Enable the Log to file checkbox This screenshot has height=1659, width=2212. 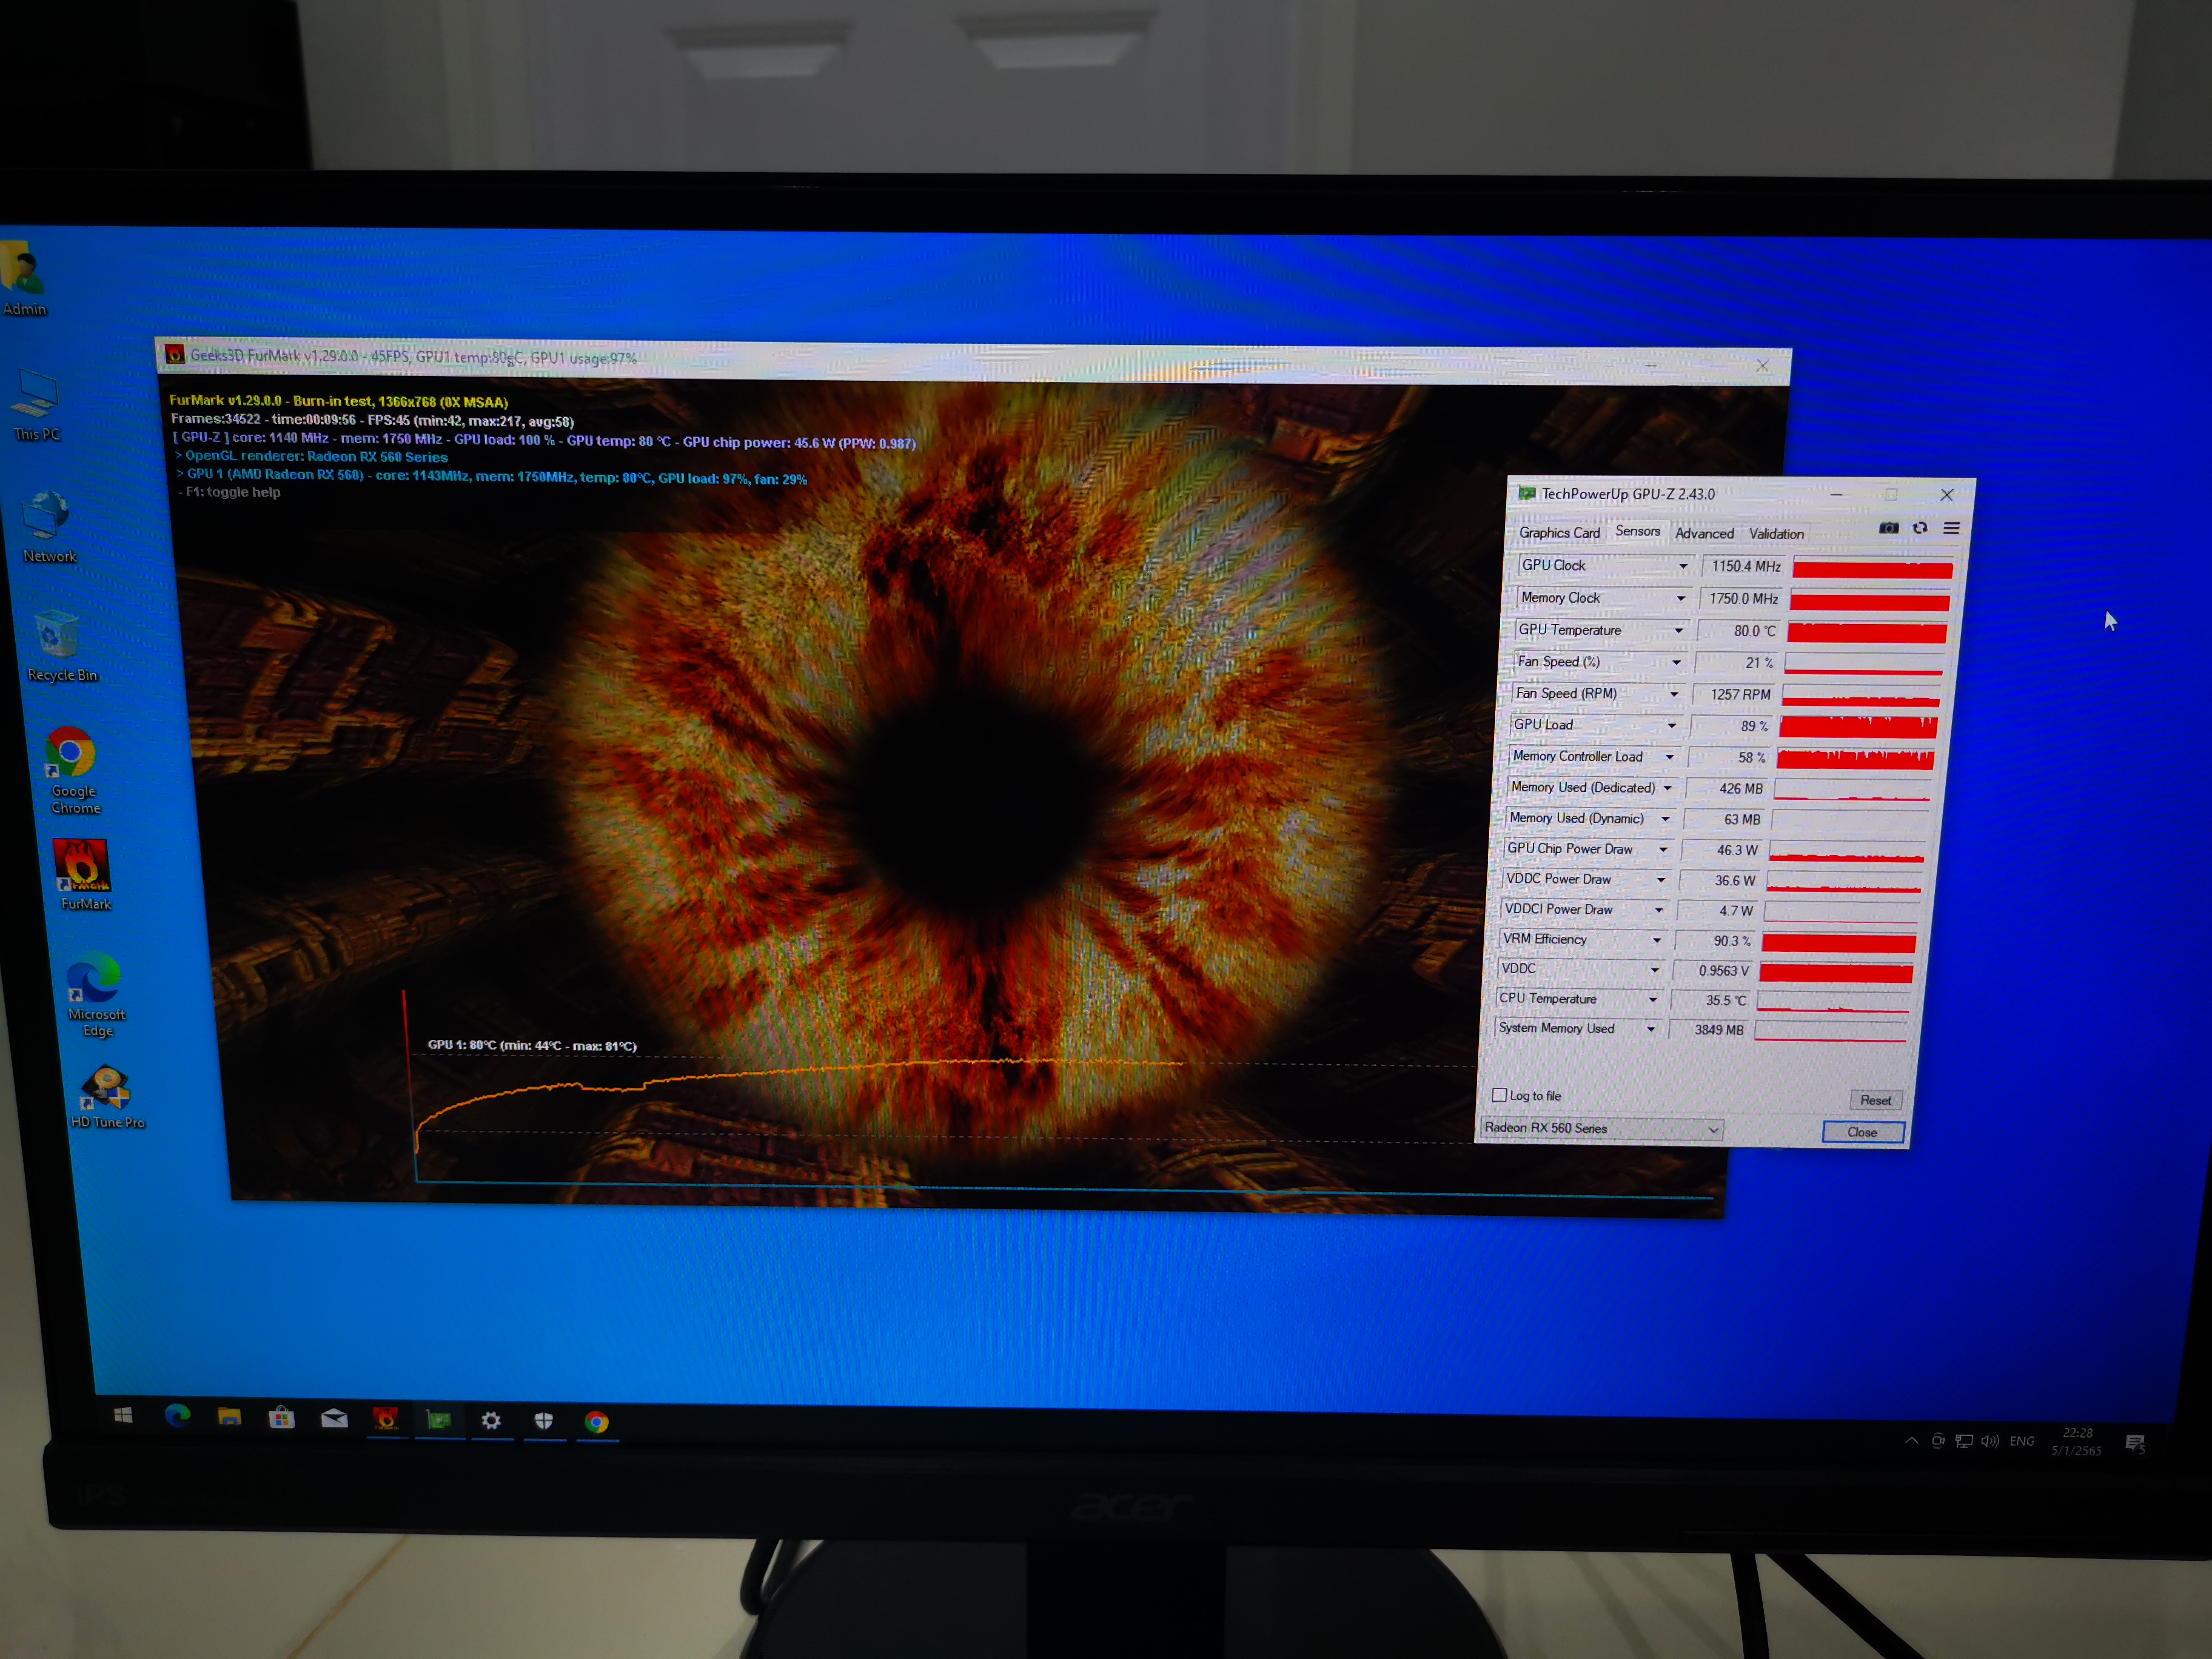pyautogui.click(x=1500, y=1095)
